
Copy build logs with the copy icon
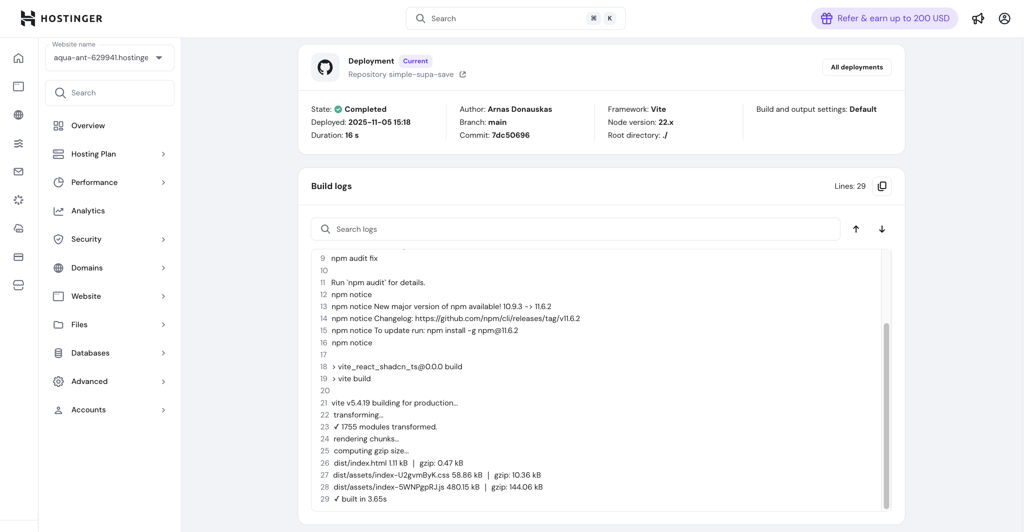coord(881,186)
